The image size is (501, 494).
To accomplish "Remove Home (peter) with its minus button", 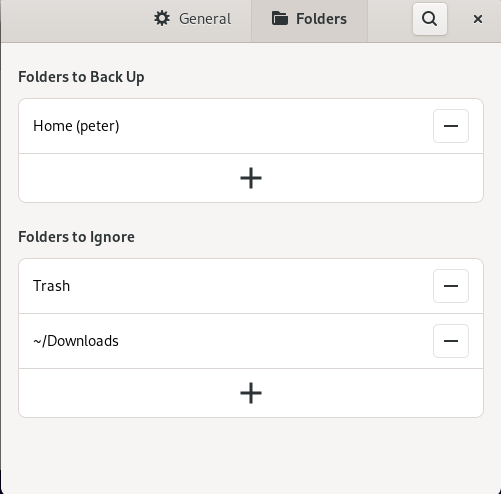I will click(451, 126).
